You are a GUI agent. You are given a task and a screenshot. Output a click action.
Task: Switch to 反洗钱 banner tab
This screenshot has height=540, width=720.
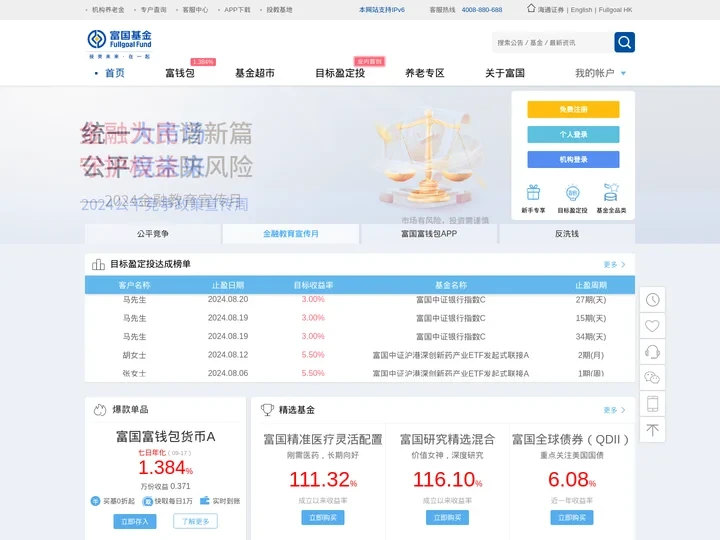coord(567,234)
